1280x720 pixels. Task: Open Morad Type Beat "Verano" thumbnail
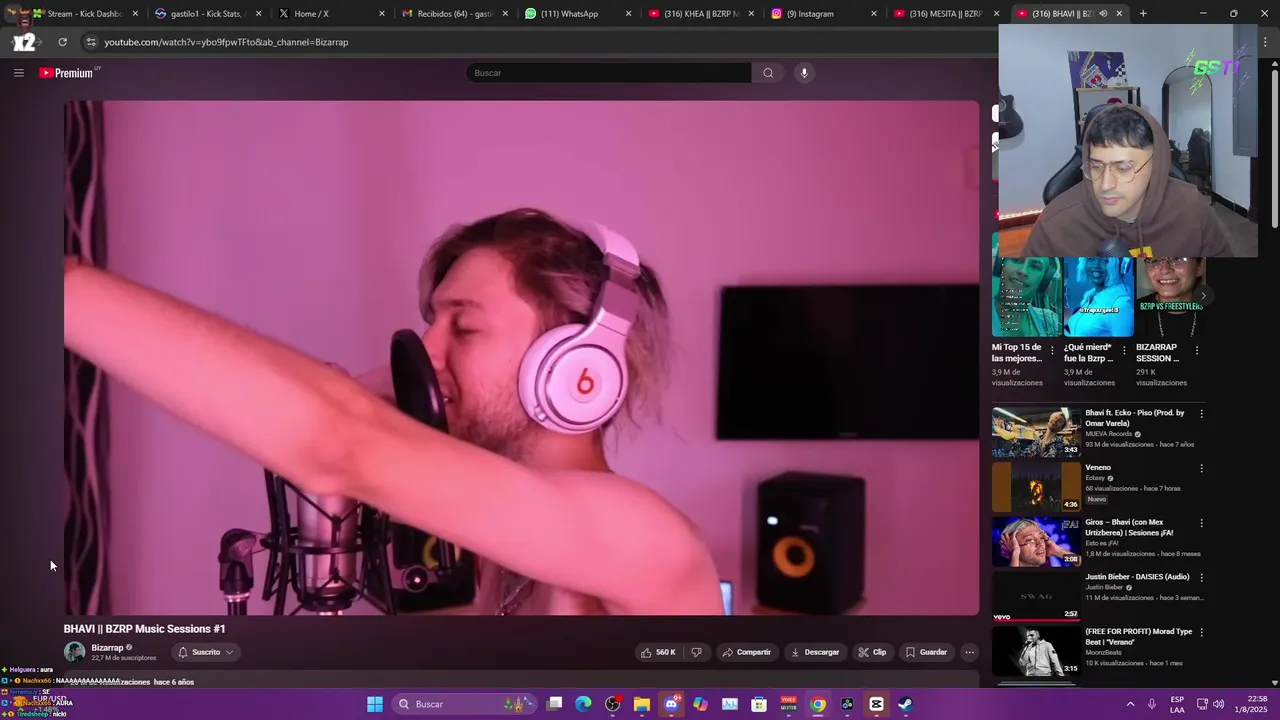point(1036,650)
